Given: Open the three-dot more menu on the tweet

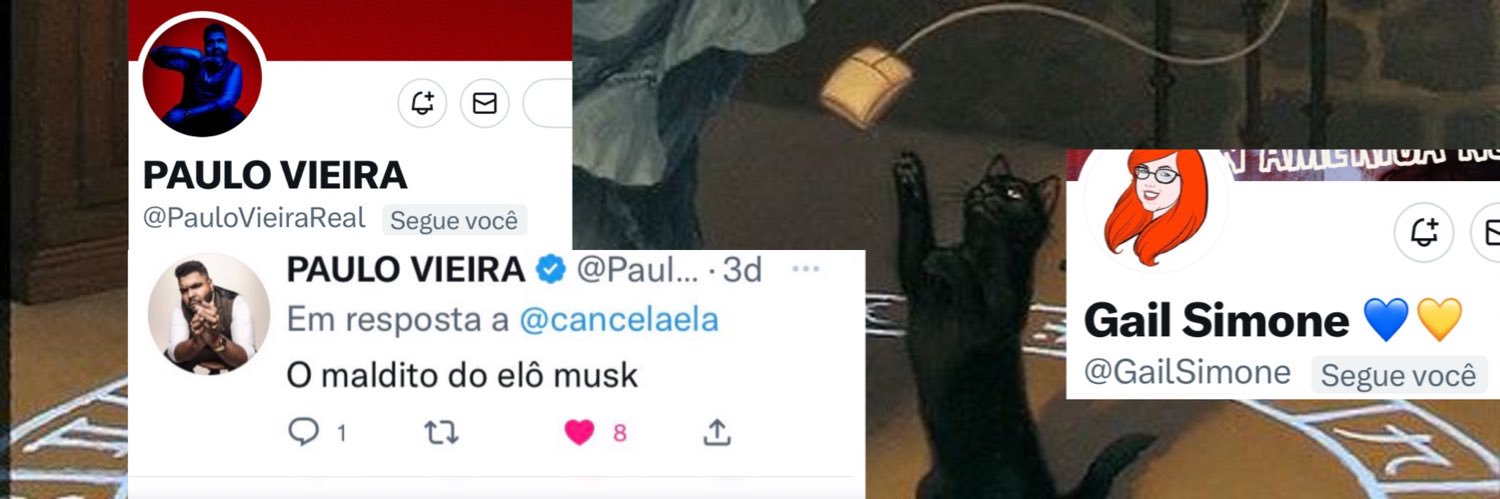Looking at the screenshot, I should [x=805, y=269].
